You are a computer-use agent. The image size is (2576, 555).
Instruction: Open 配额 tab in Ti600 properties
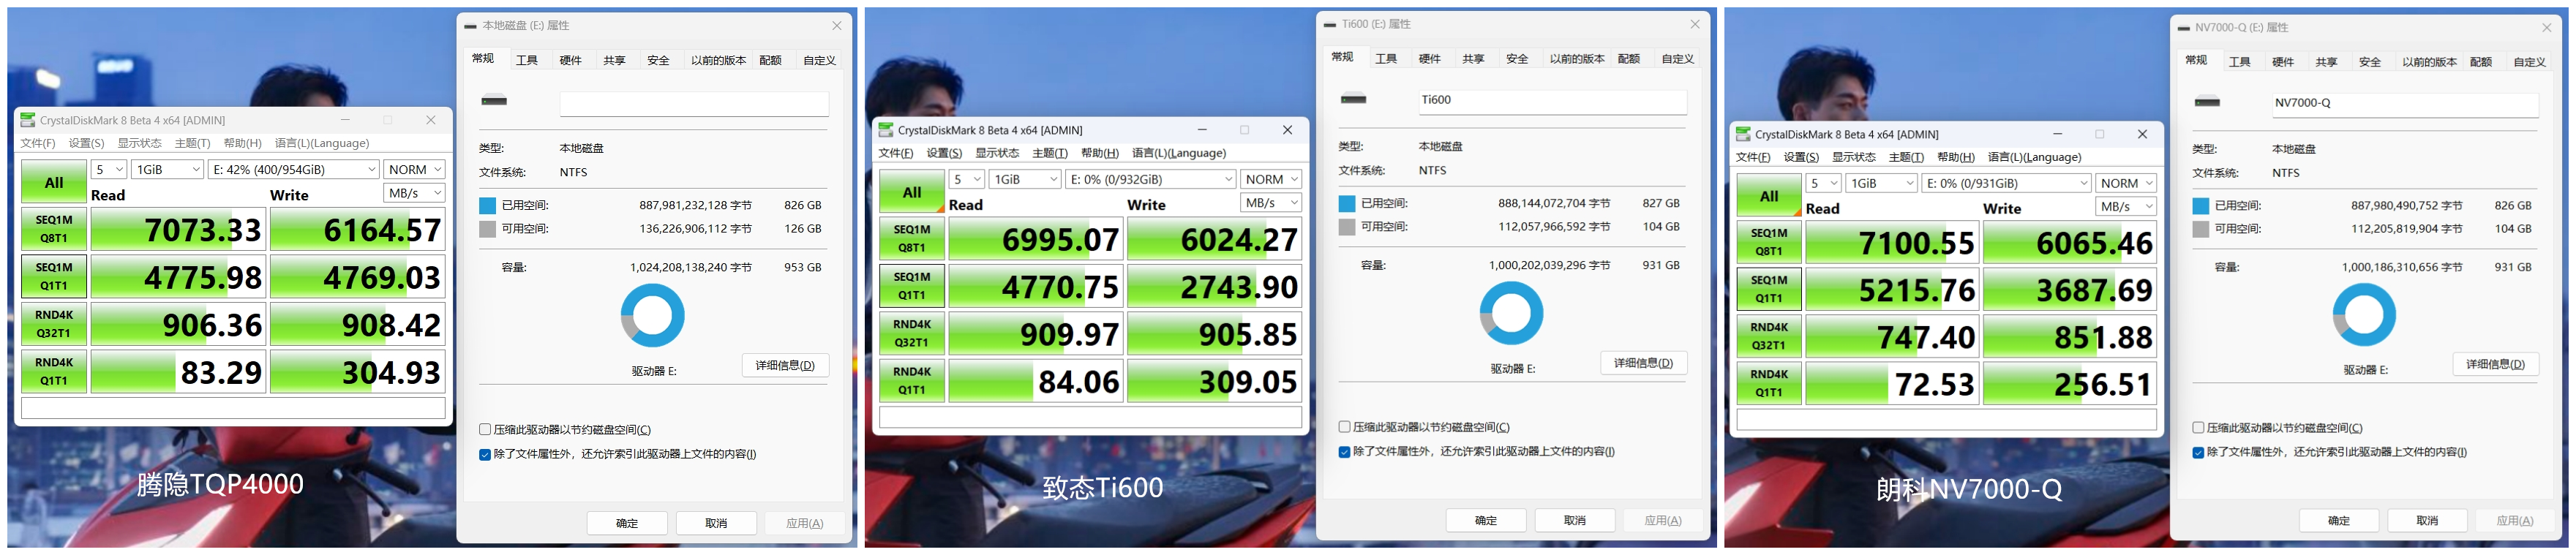(x=1629, y=59)
